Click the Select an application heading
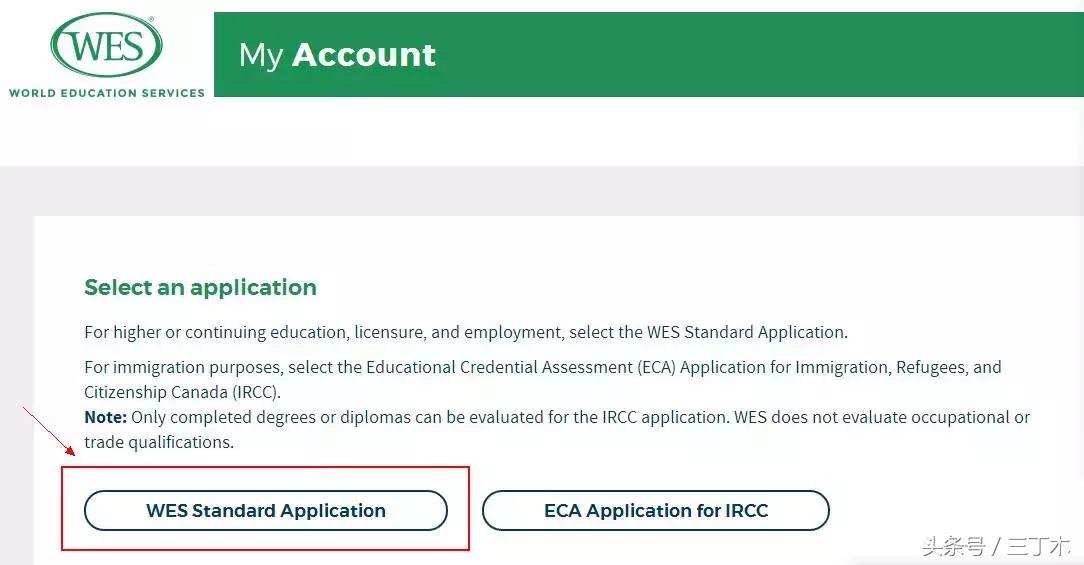 tap(200, 287)
